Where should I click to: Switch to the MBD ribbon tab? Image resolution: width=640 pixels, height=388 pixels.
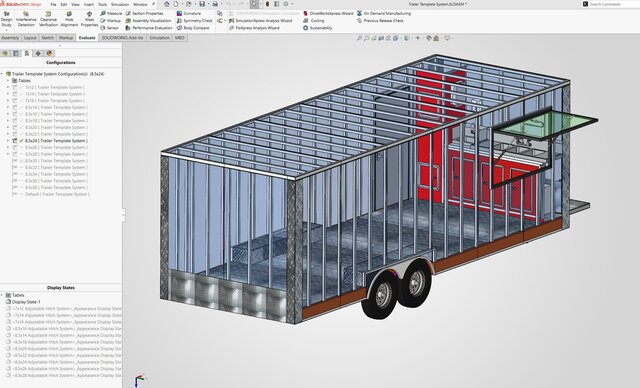[x=180, y=38]
